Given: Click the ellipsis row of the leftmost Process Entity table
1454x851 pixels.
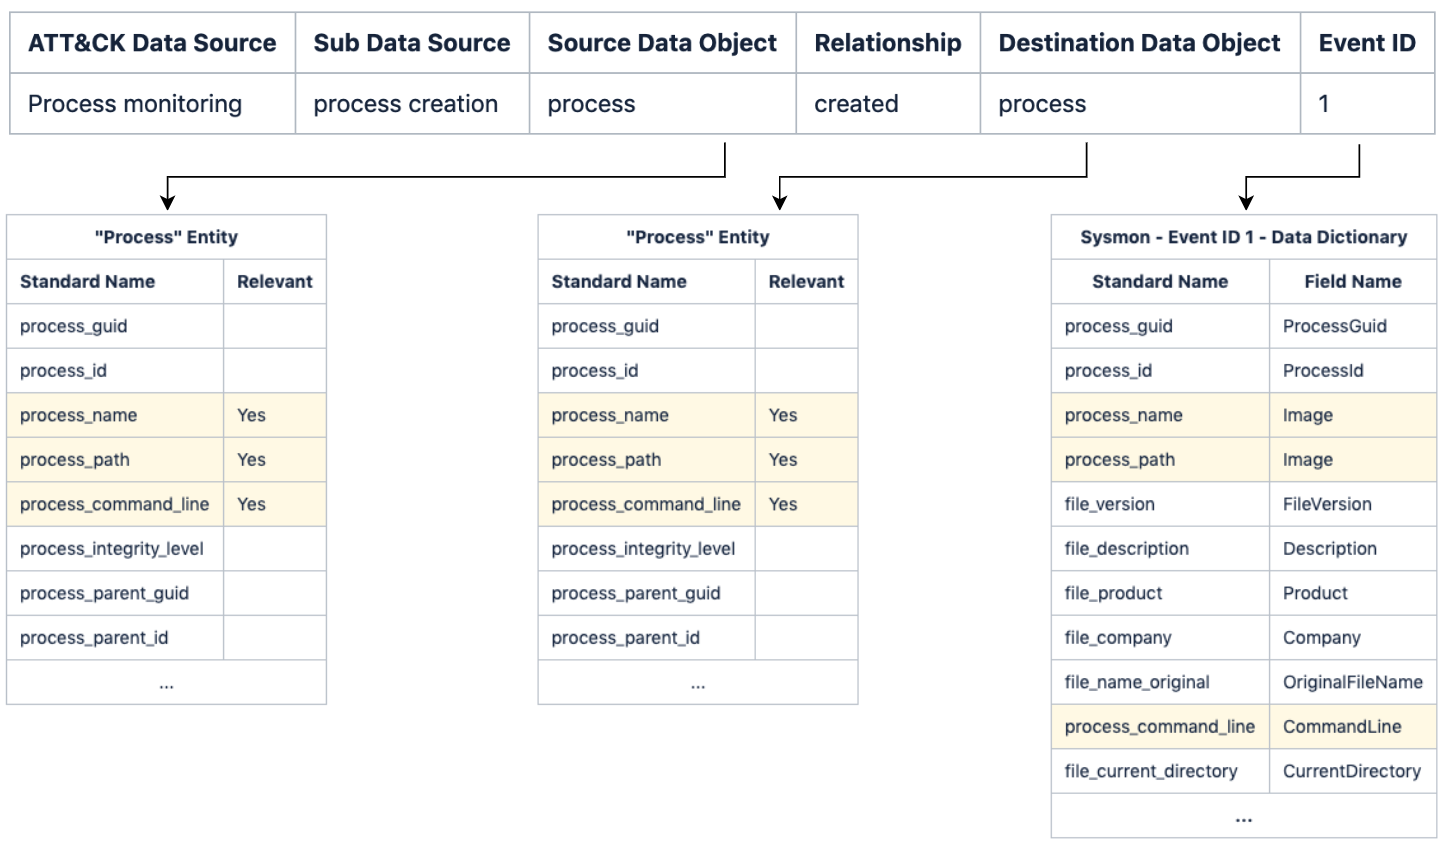Looking at the screenshot, I should [x=166, y=683].
